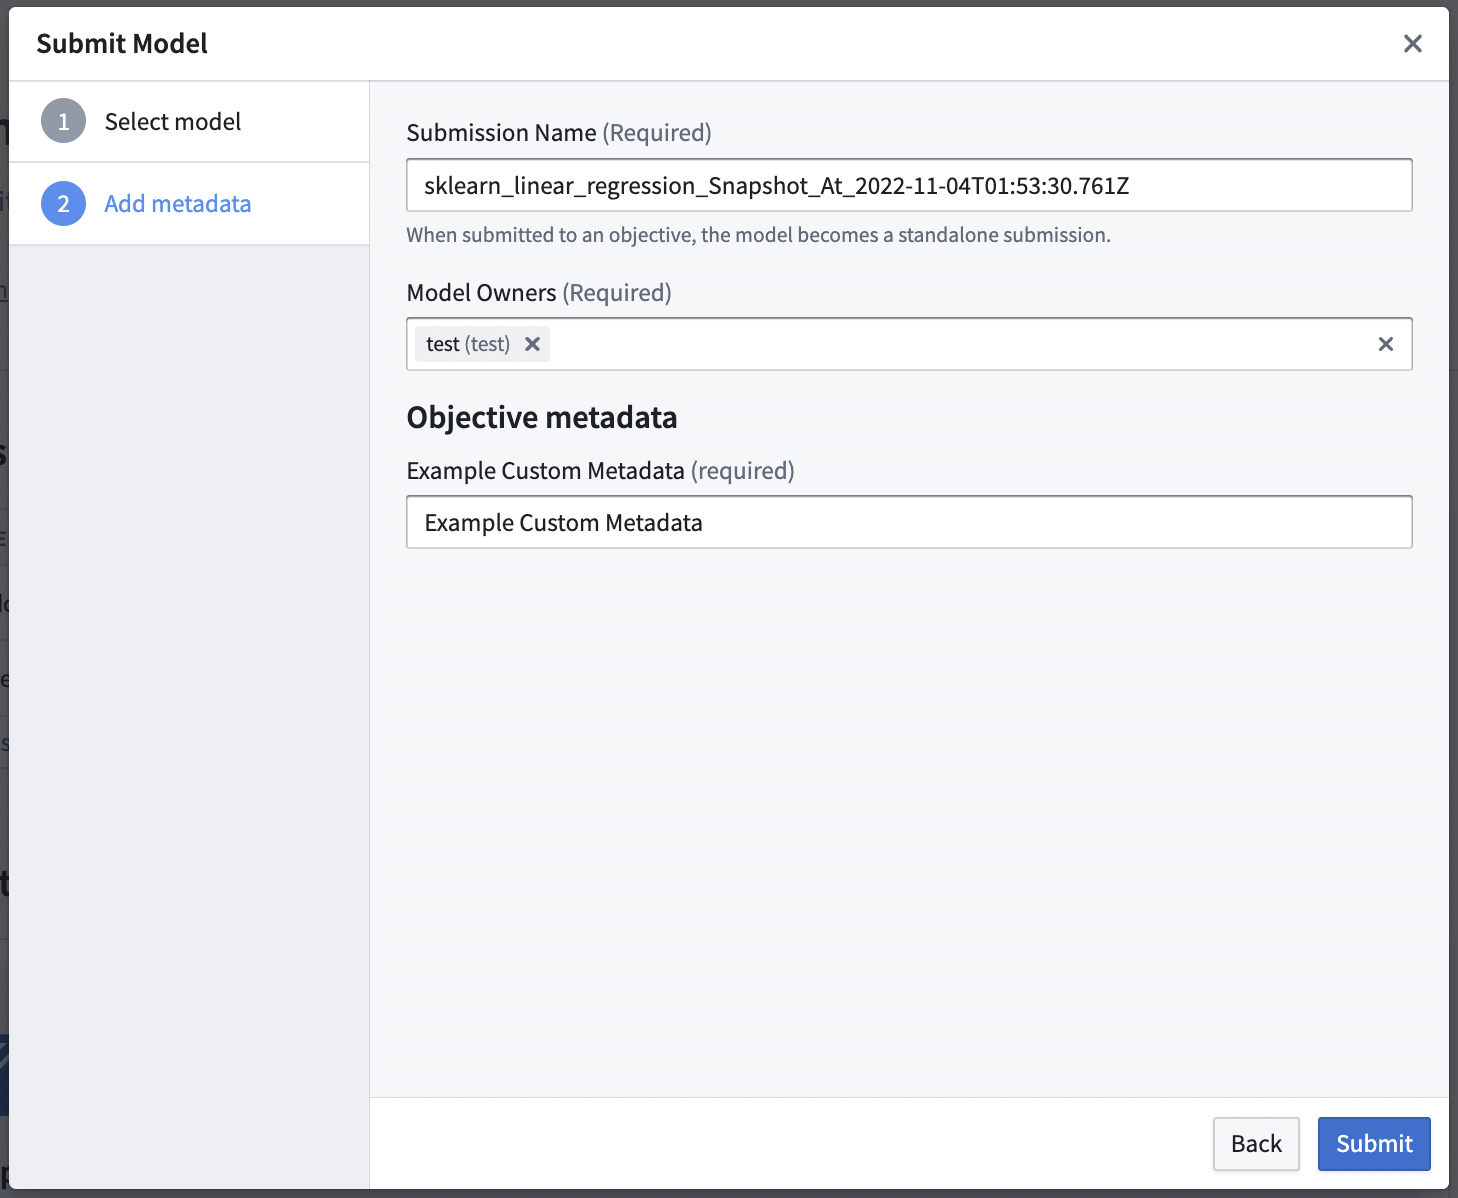Click the Objective metadata heading
The height and width of the screenshot is (1198, 1458).
click(542, 417)
